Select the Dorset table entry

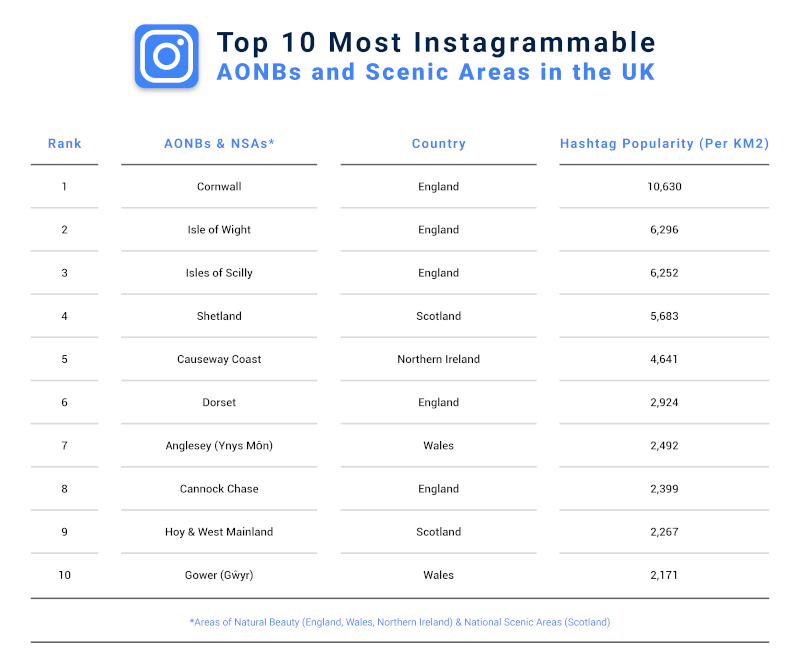219,402
